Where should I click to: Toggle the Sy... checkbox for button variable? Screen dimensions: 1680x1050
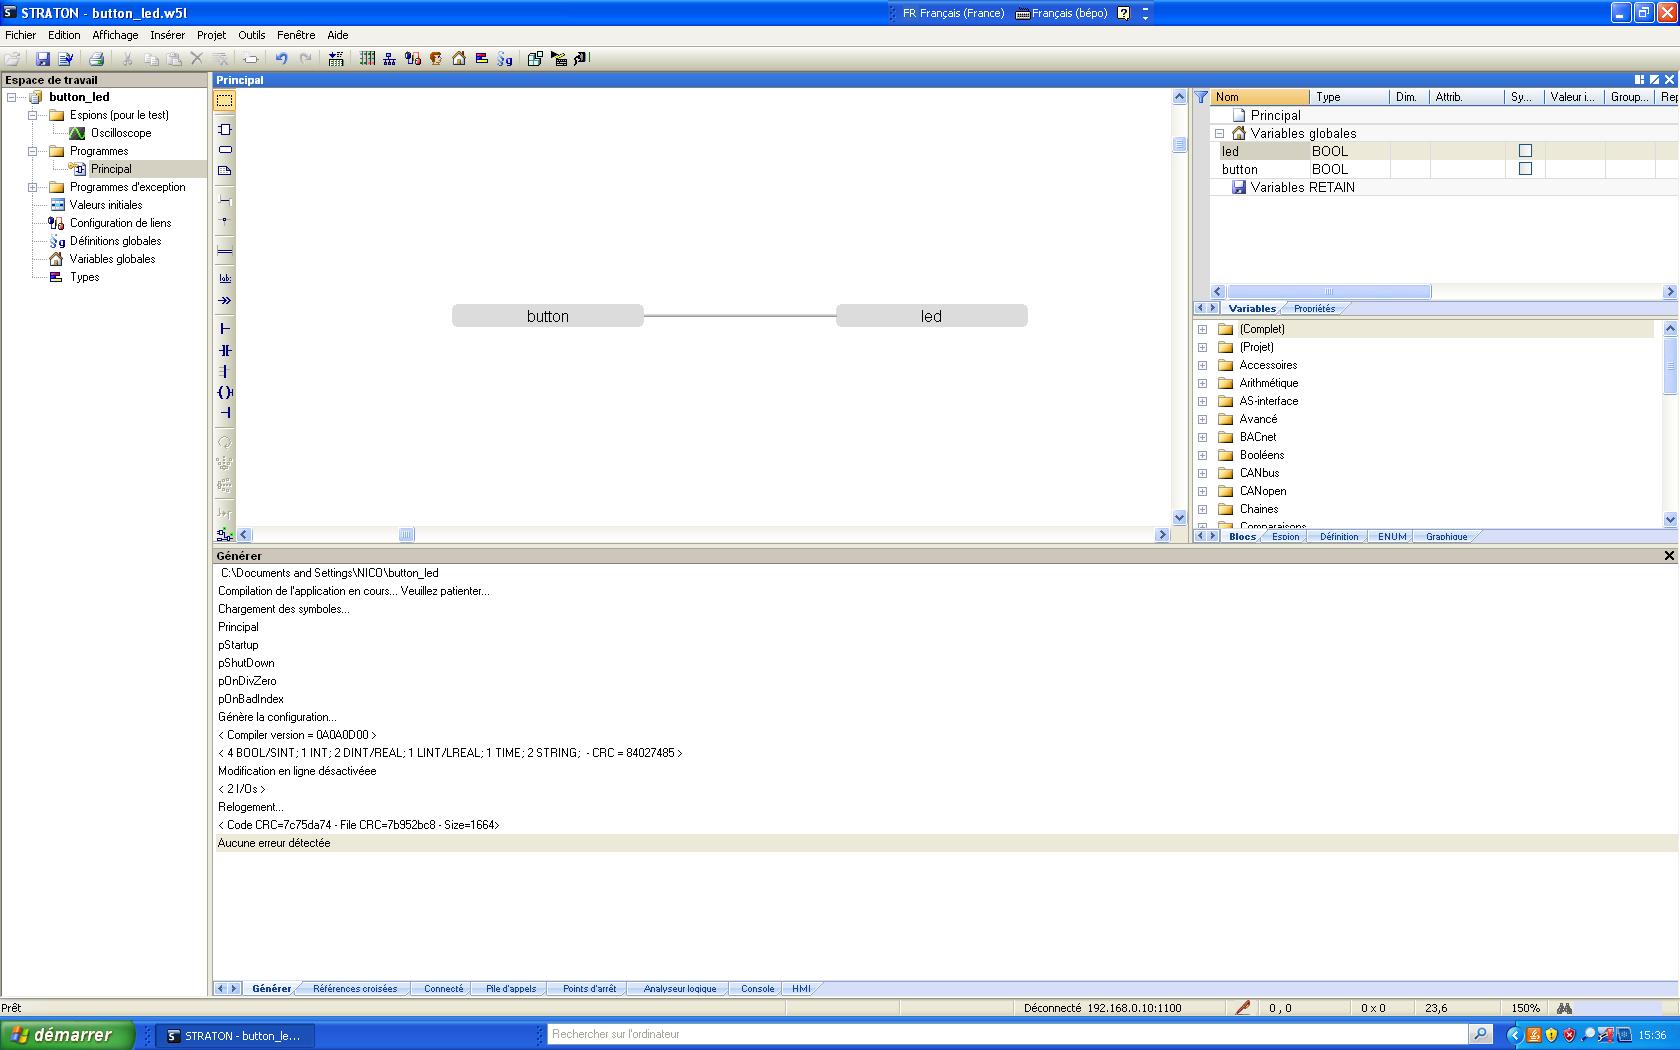tap(1525, 169)
